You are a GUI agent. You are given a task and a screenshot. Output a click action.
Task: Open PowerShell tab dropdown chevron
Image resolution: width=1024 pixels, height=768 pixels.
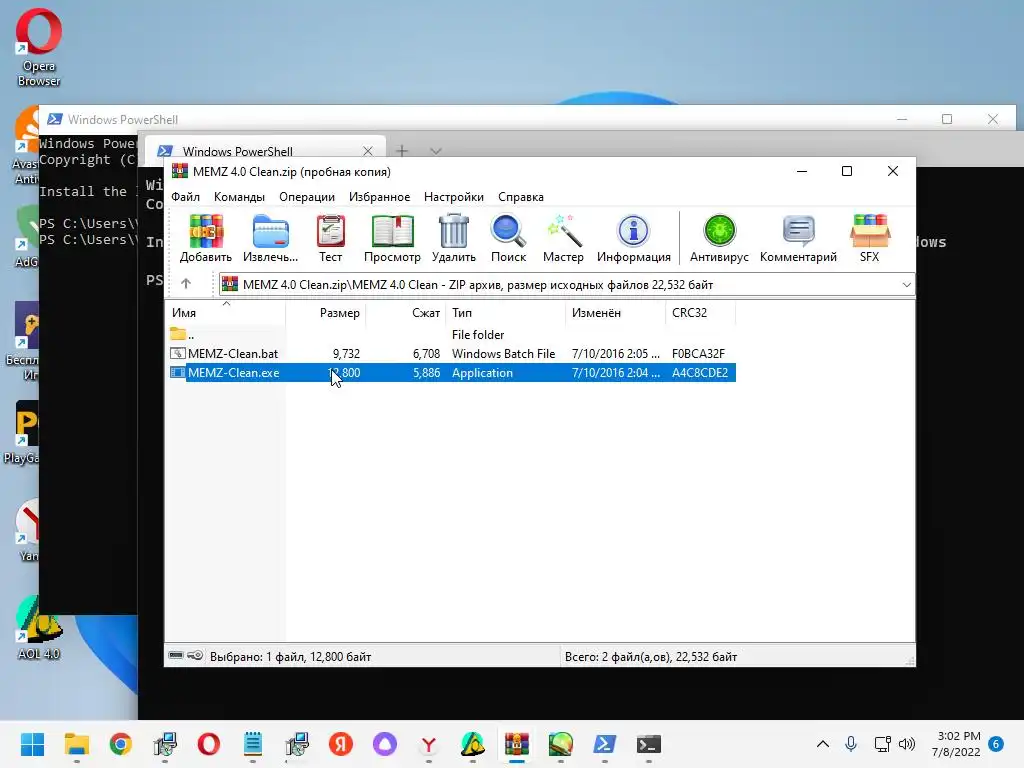[x=436, y=151]
